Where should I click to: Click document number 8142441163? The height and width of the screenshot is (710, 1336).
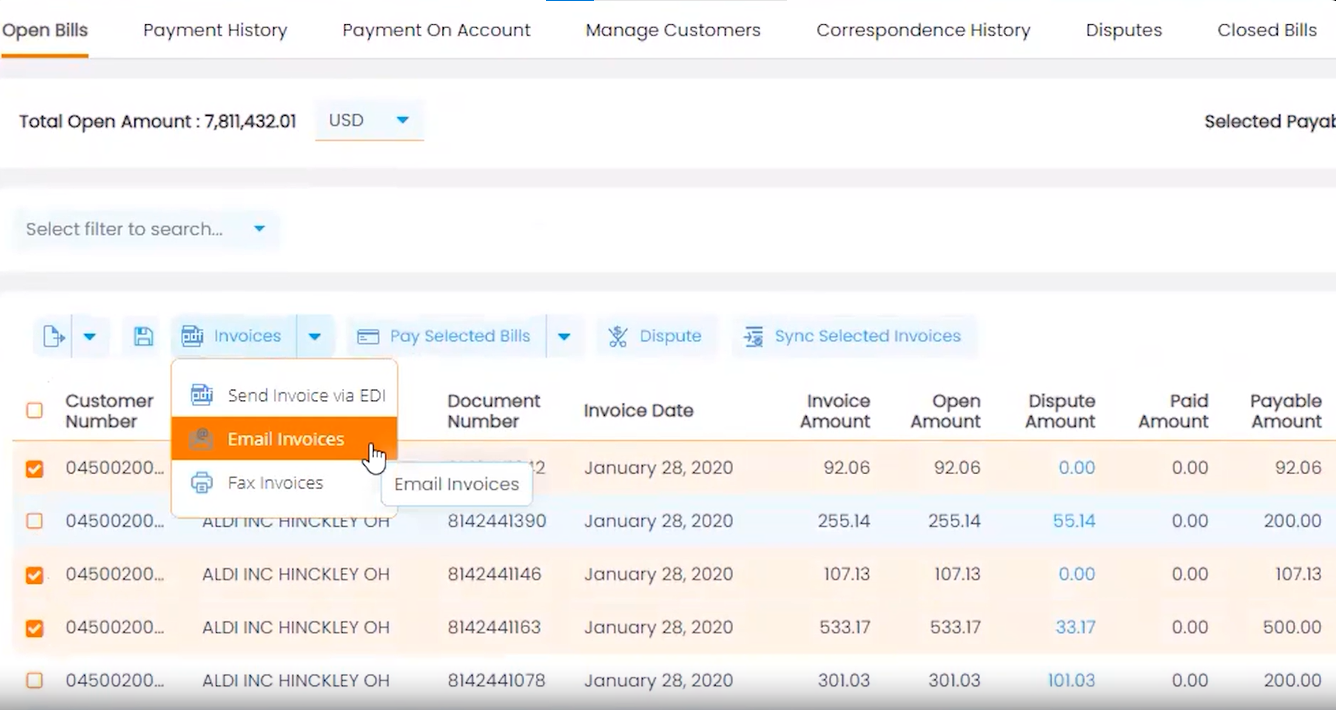494,627
